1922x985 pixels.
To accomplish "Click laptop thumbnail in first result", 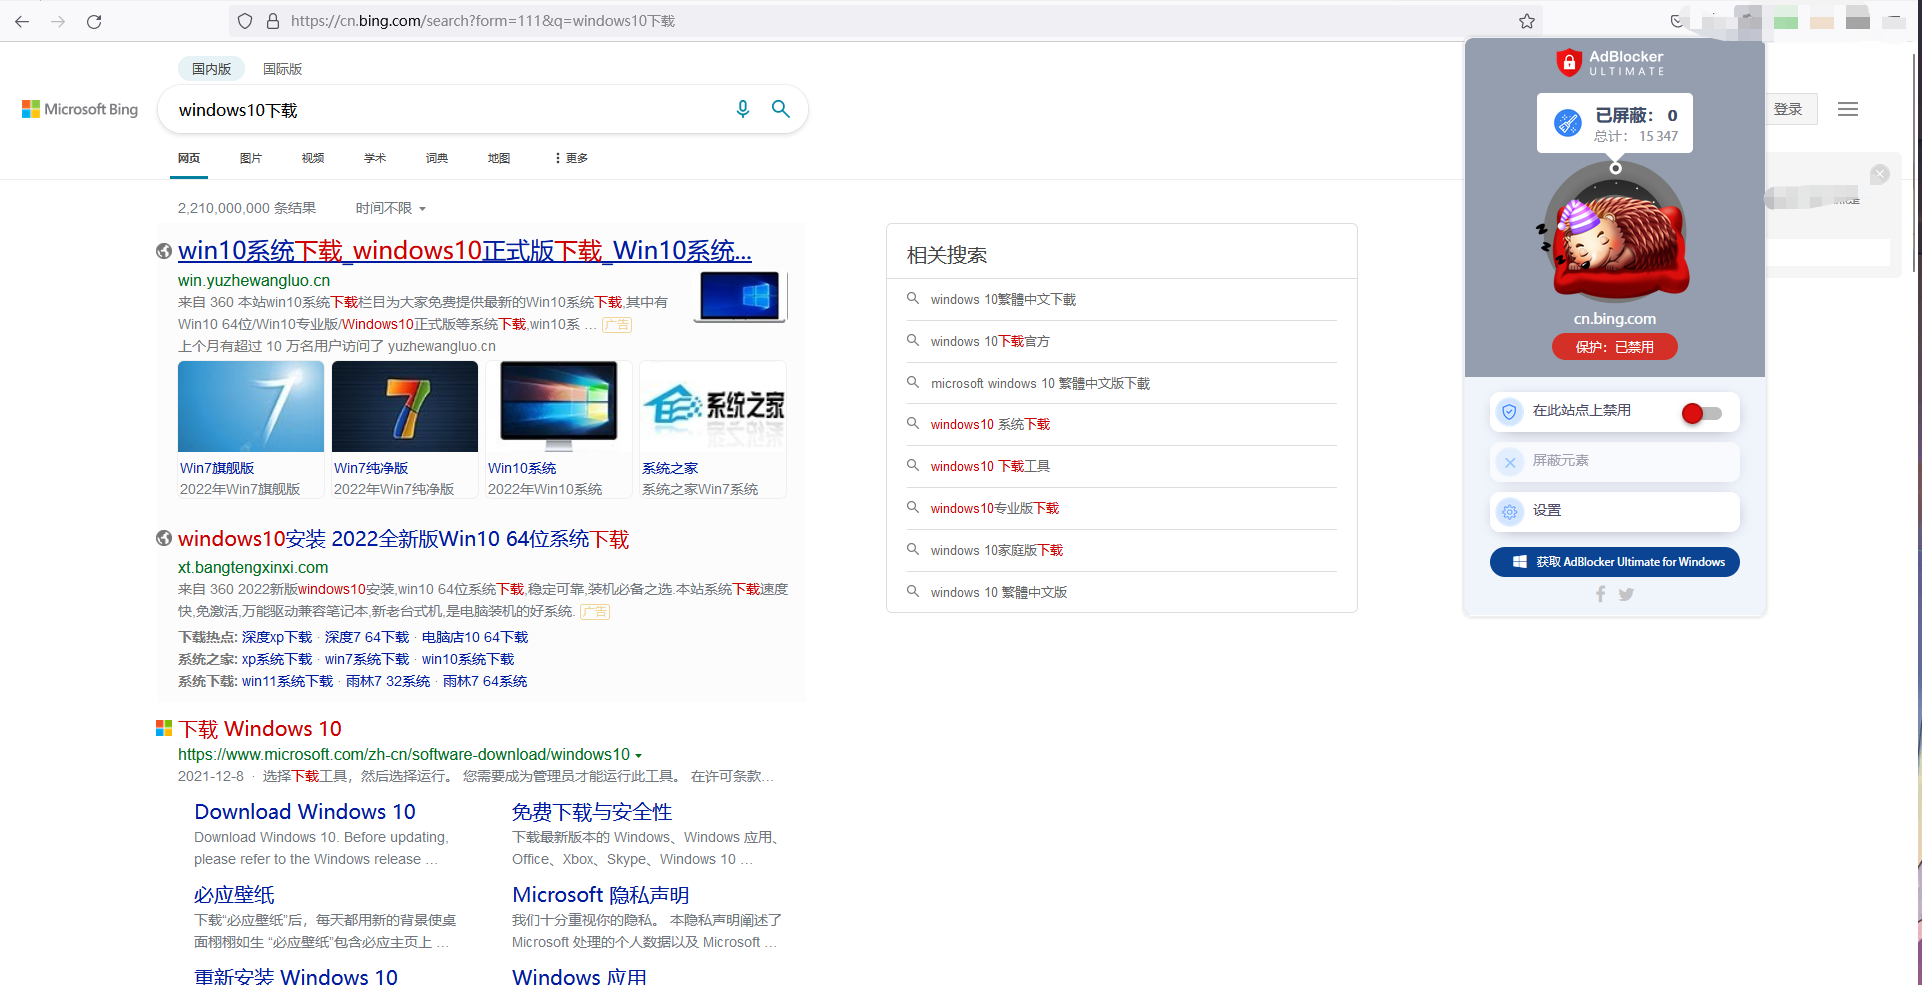I will tap(741, 297).
